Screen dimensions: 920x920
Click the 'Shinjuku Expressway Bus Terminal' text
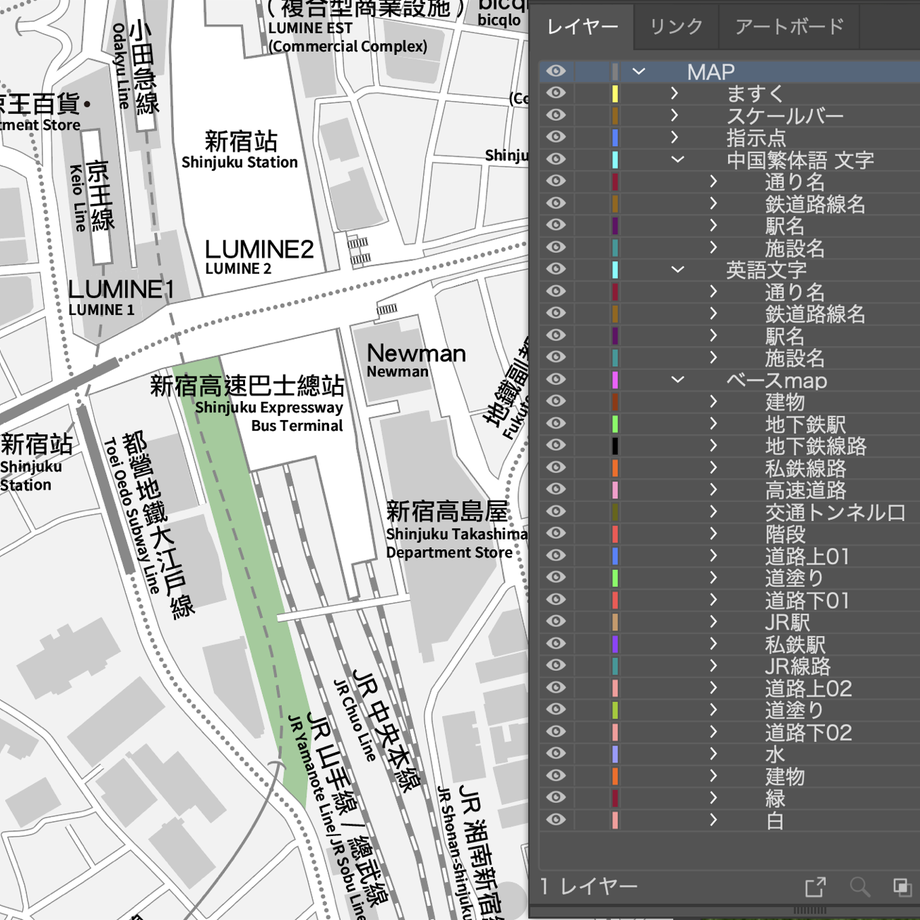[269, 416]
